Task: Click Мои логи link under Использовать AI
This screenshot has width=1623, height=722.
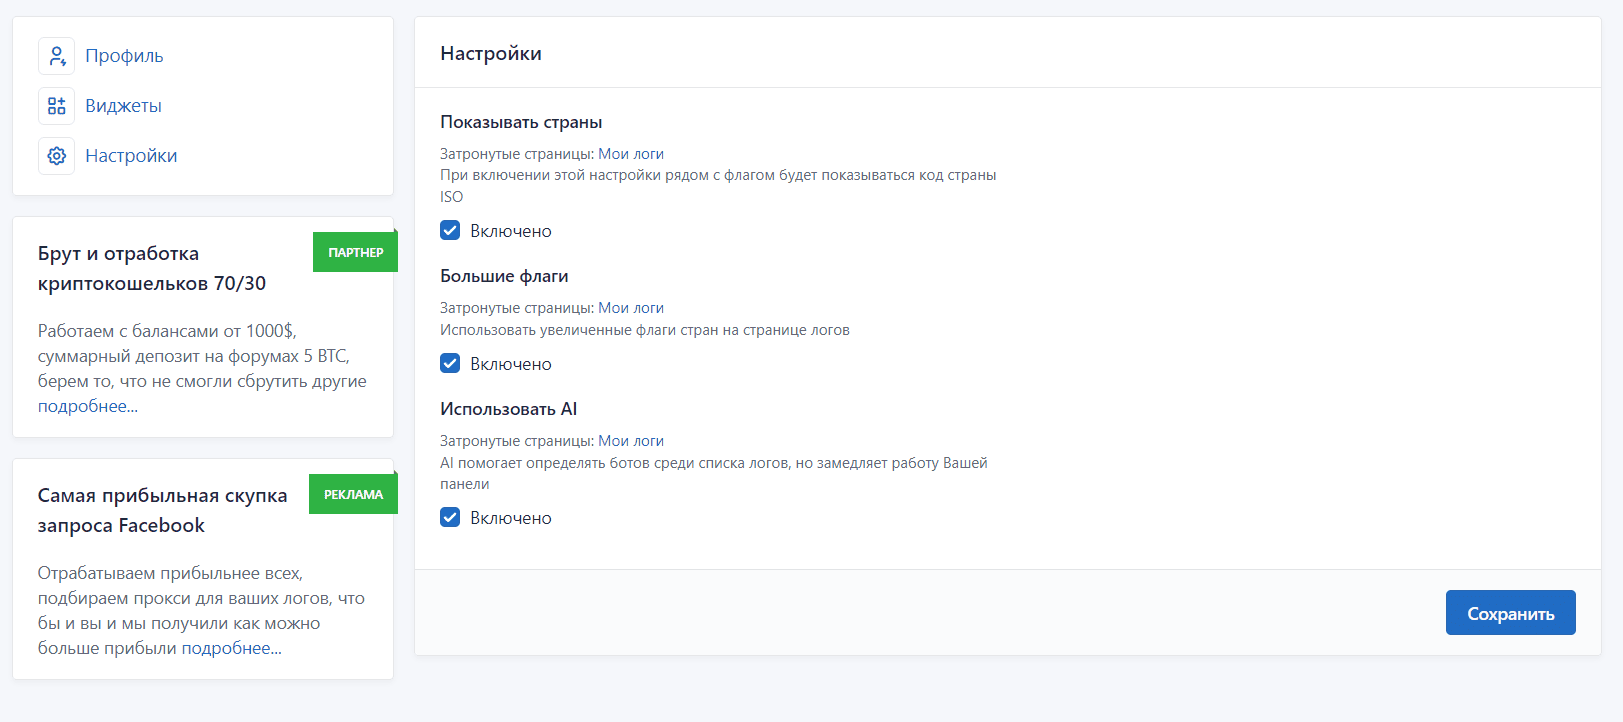Action: tap(631, 441)
